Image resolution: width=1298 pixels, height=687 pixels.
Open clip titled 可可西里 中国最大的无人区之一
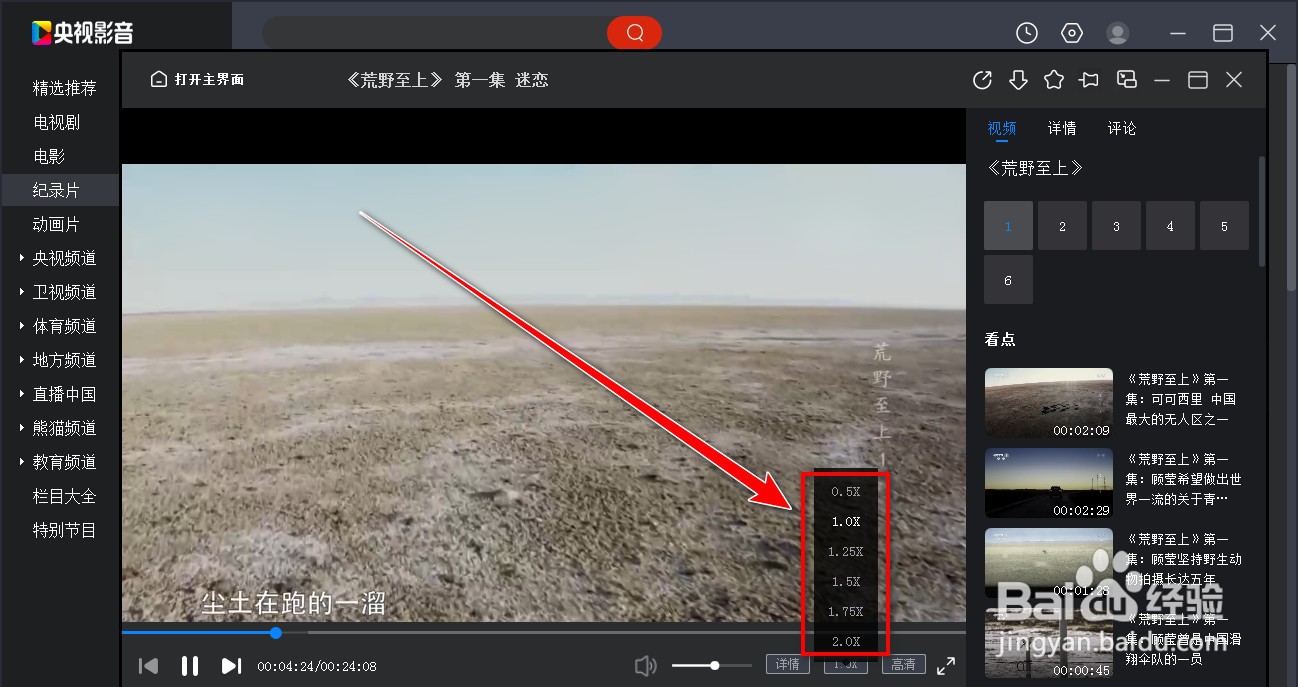[1182, 399]
